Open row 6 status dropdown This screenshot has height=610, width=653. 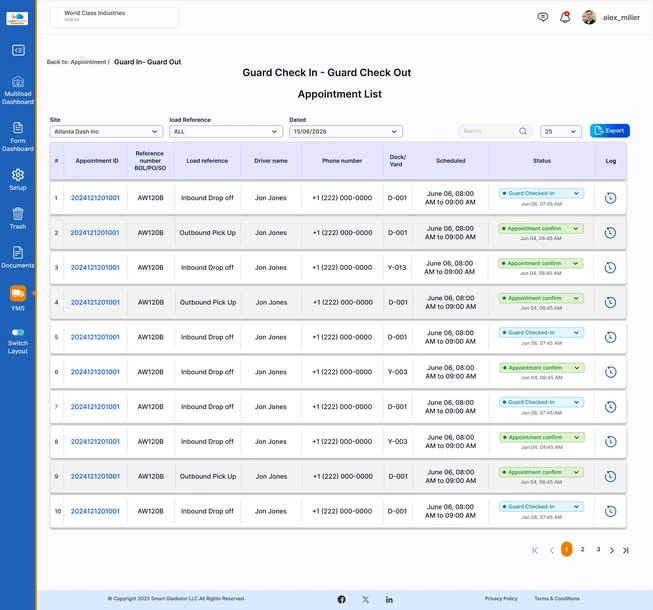pos(542,368)
